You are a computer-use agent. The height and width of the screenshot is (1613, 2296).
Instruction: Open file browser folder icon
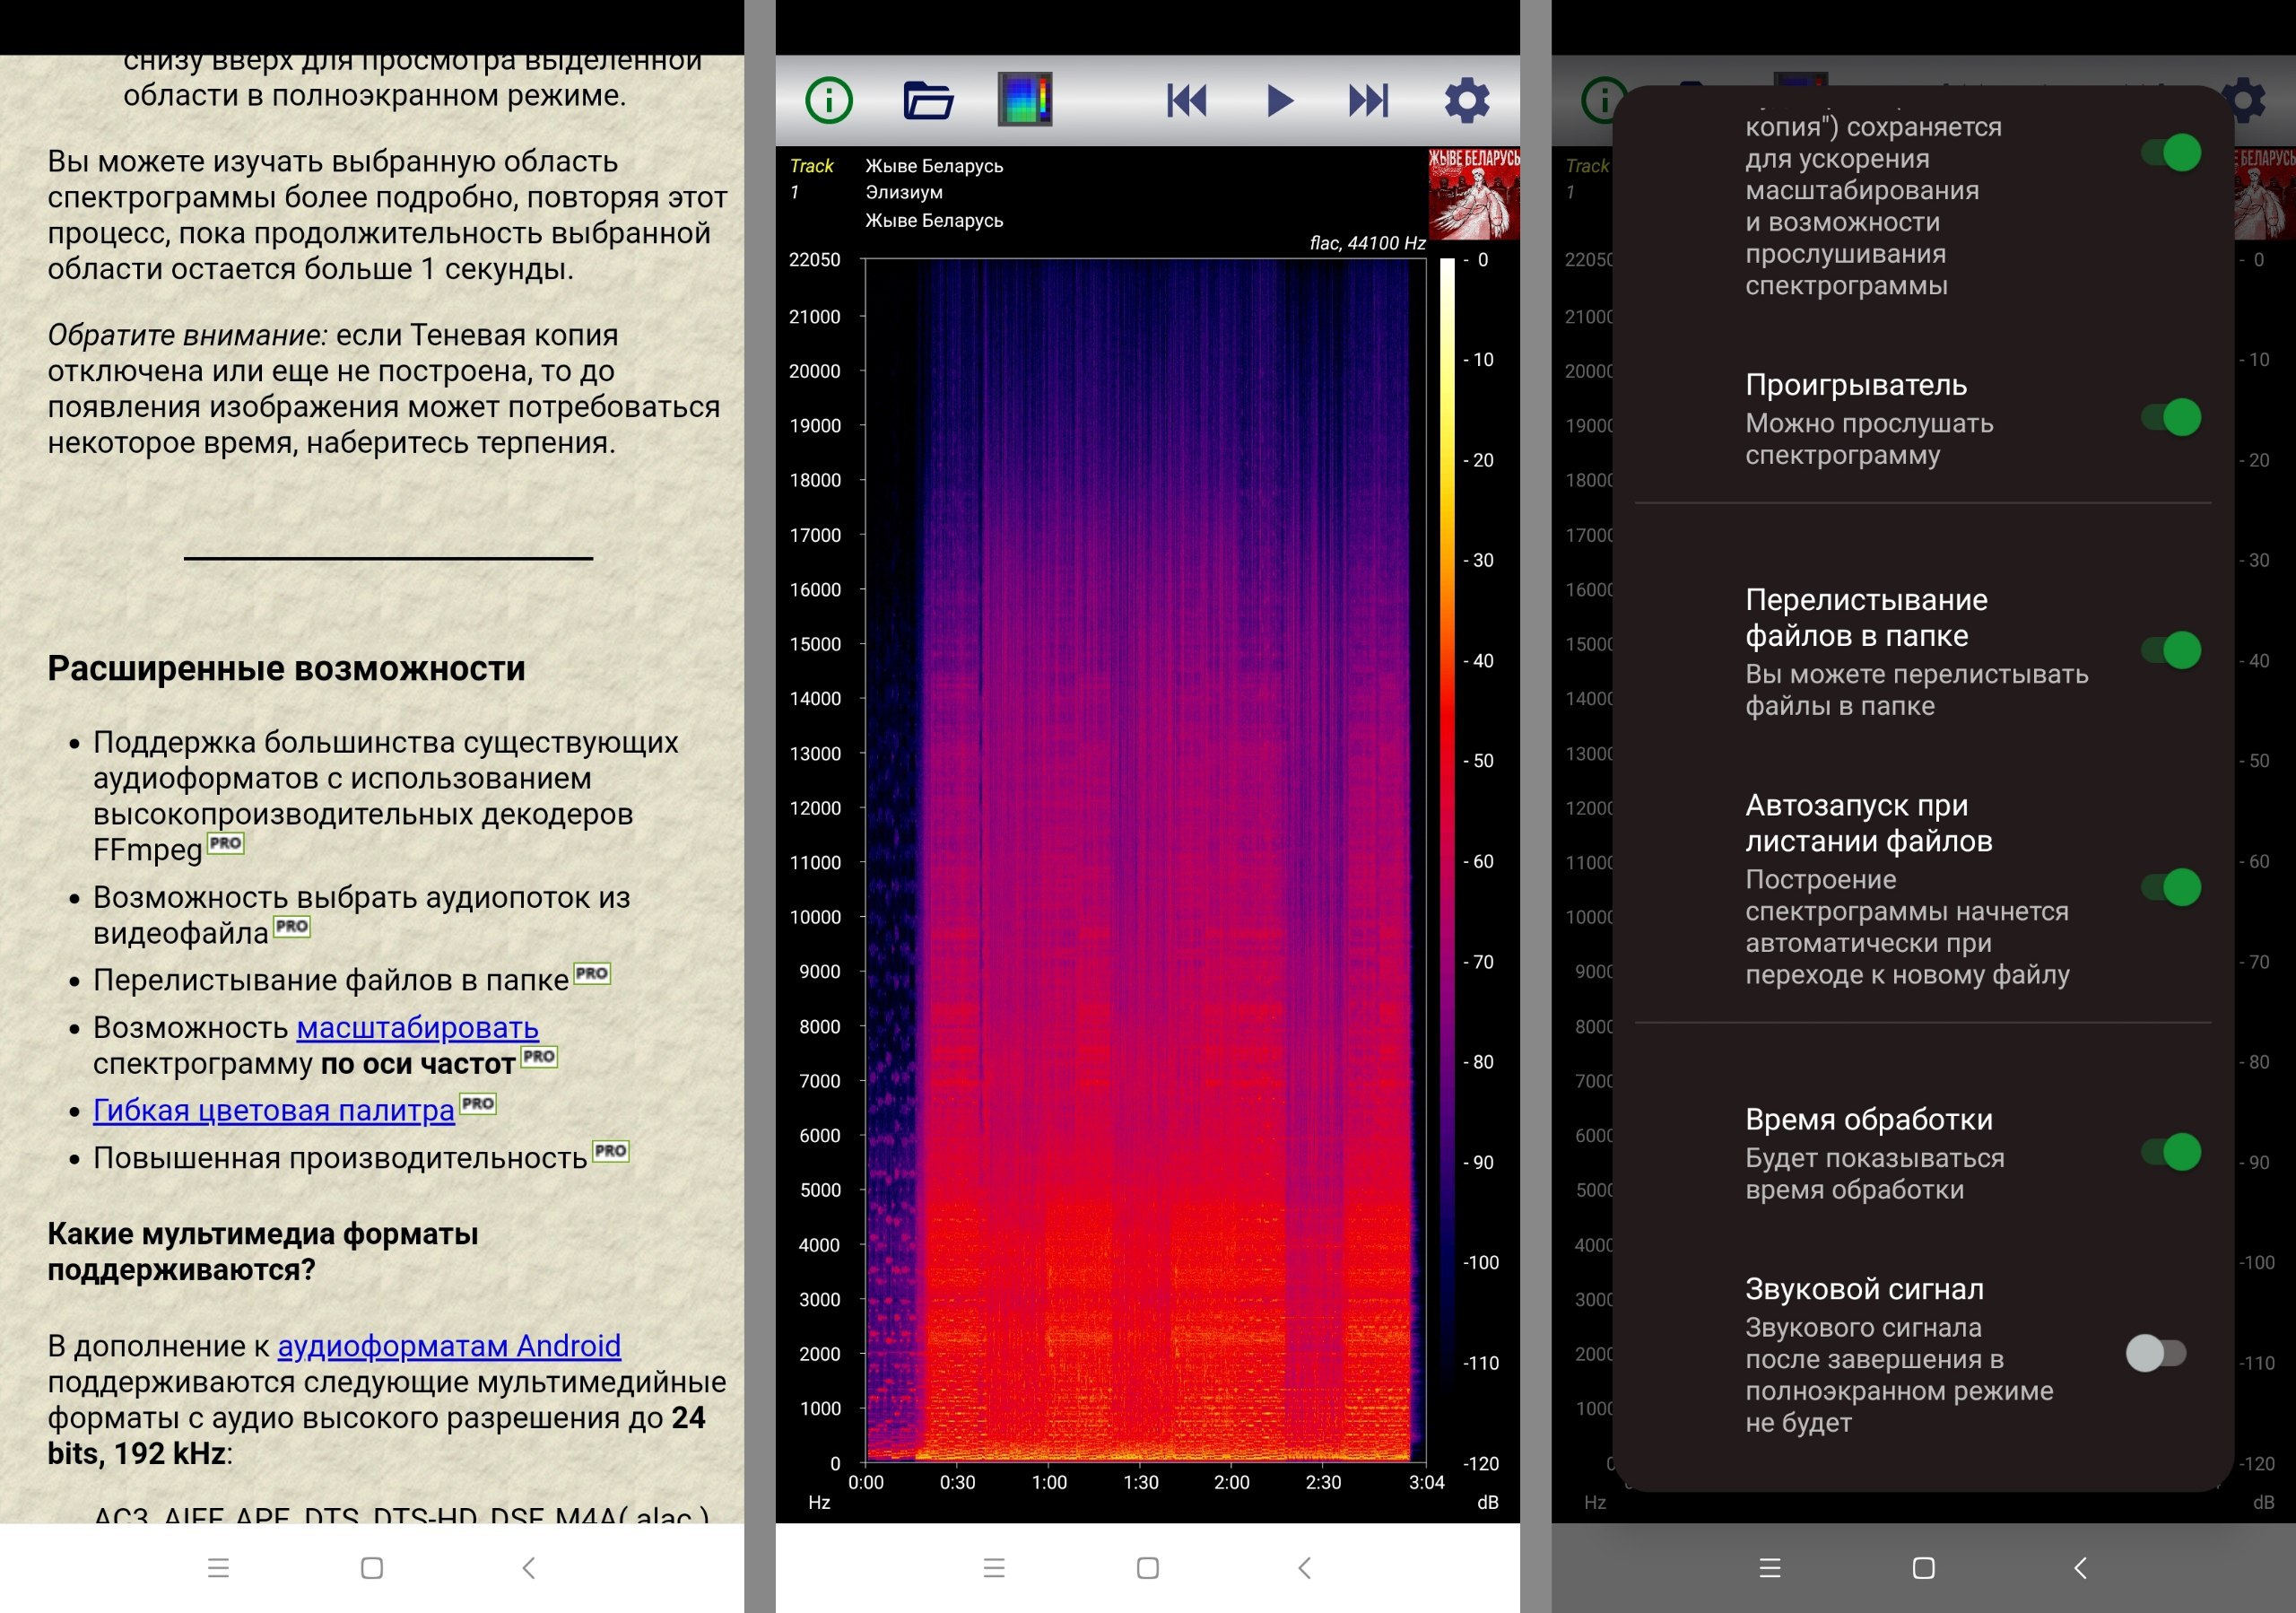coord(927,100)
